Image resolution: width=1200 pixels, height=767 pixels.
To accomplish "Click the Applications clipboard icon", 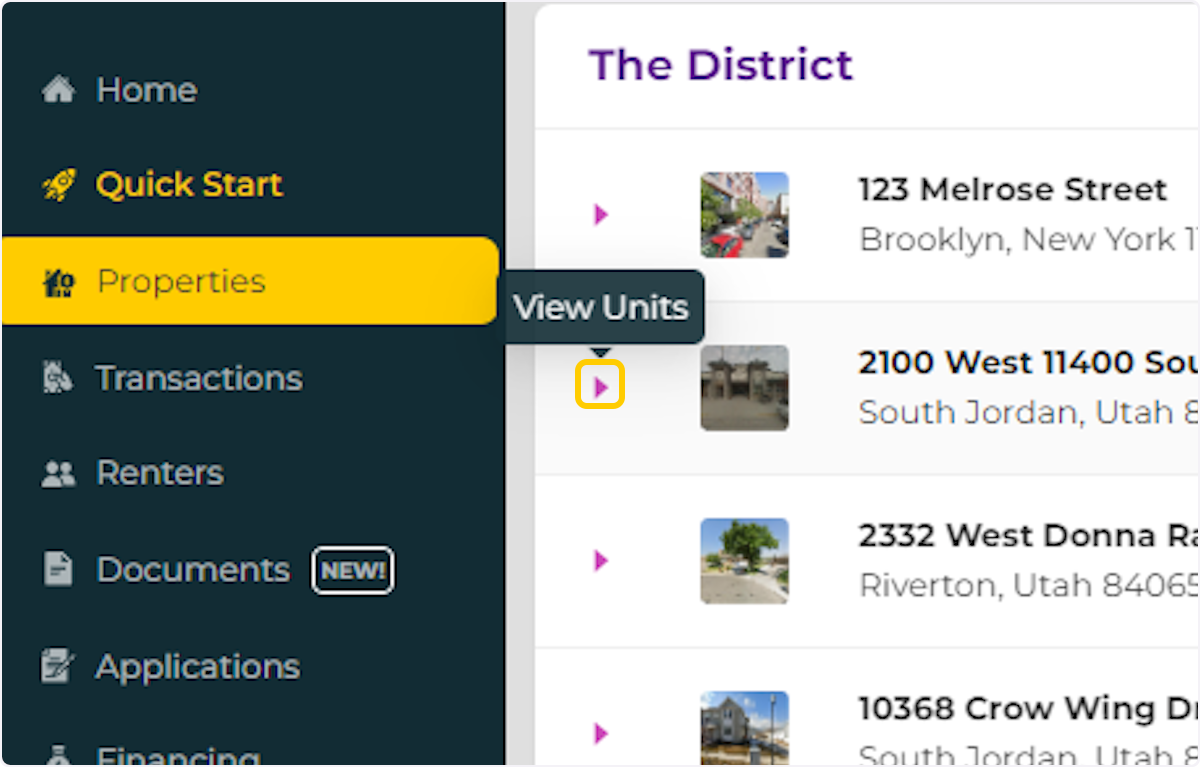I will point(57,665).
